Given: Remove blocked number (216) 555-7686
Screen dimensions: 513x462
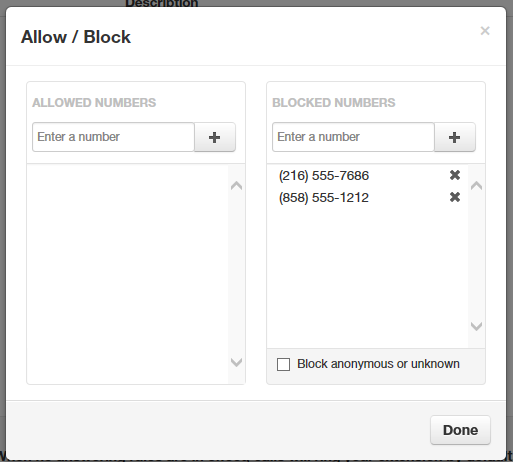Looking at the screenshot, I should coord(455,175).
